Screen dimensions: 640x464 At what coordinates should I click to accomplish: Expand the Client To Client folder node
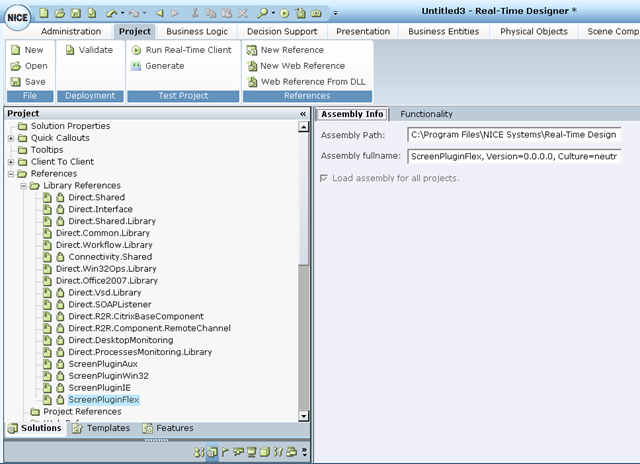pos(11,162)
